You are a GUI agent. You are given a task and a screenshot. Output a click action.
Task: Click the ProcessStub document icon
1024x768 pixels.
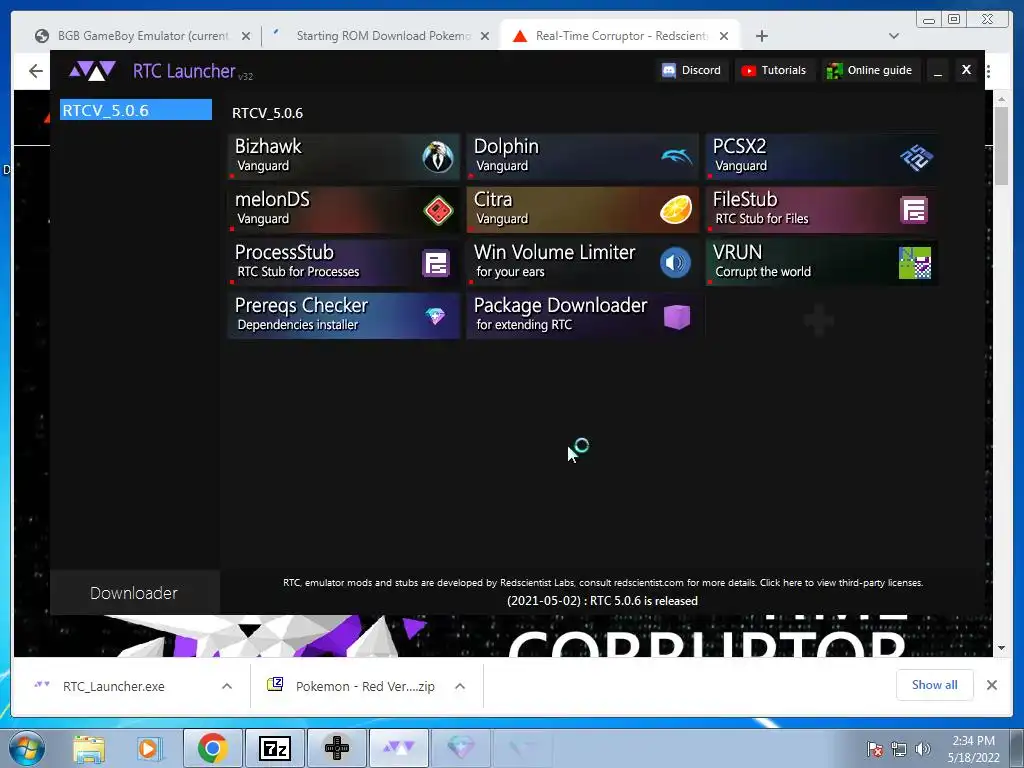[436, 263]
